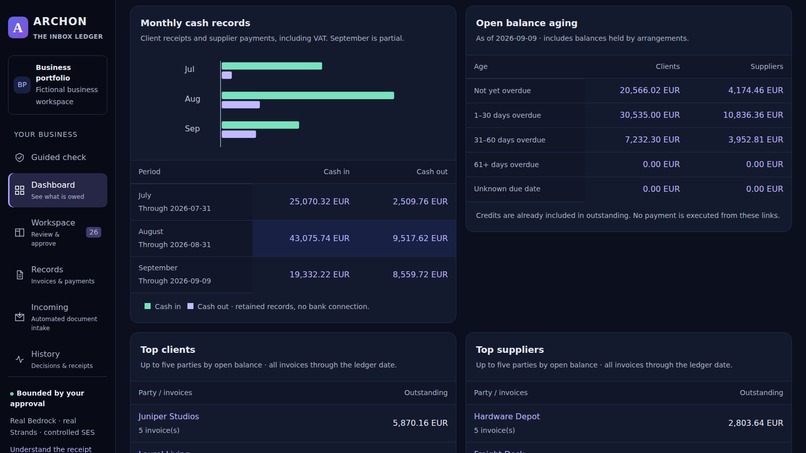Click the Workspace panel icon
This screenshot has width=806, height=453.
pyautogui.click(x=20, y=232)
